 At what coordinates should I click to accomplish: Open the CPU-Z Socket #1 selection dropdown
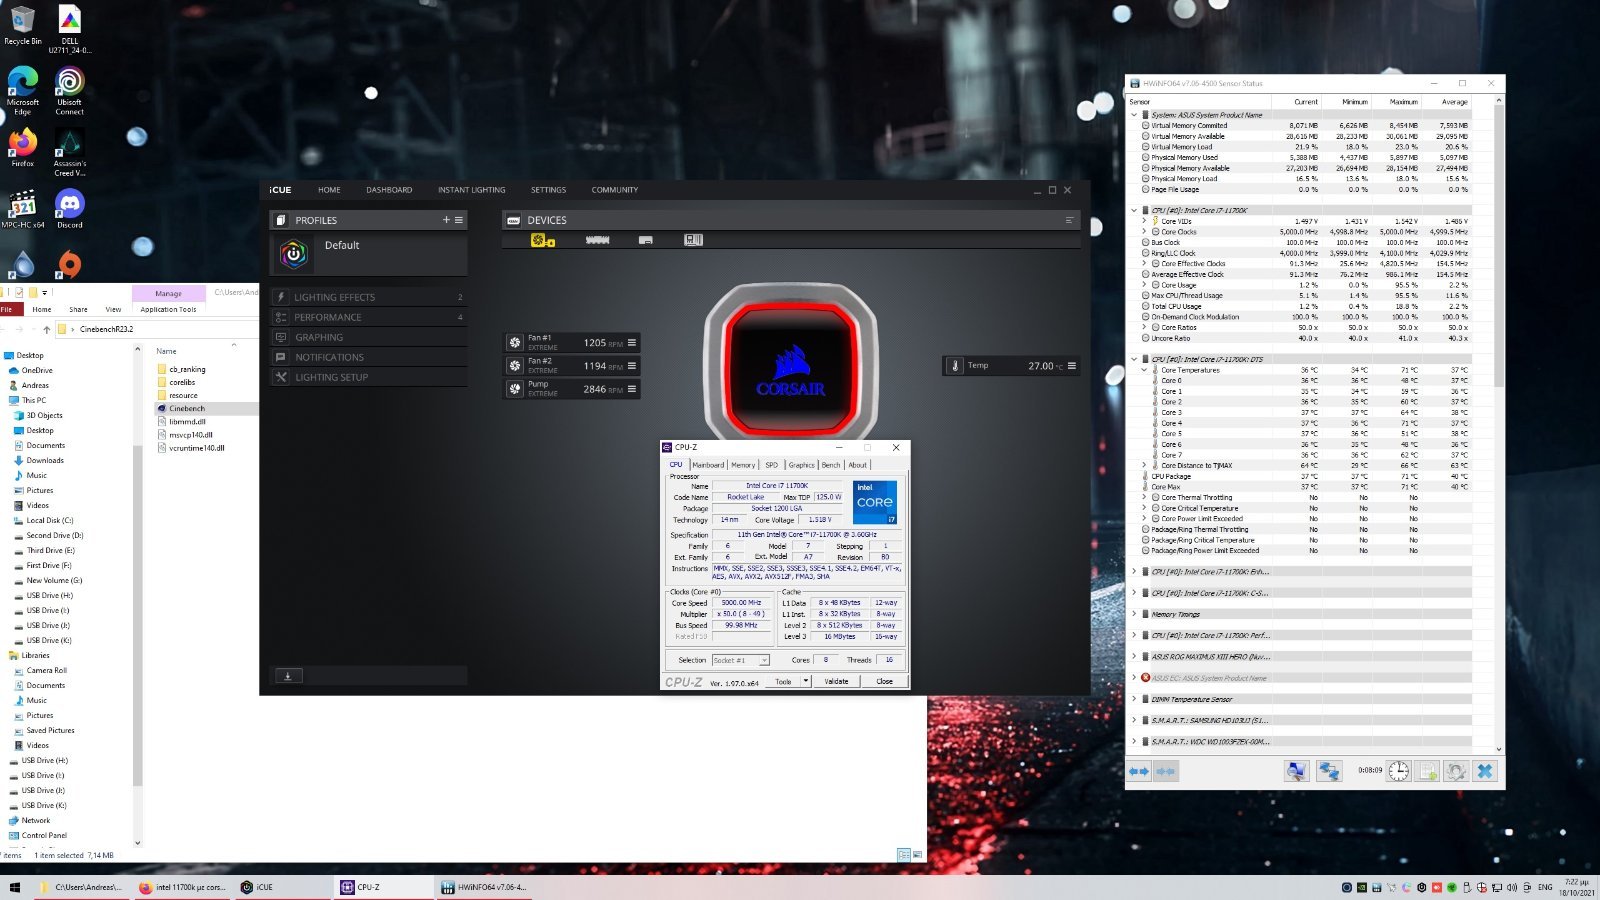coord(764,660)
